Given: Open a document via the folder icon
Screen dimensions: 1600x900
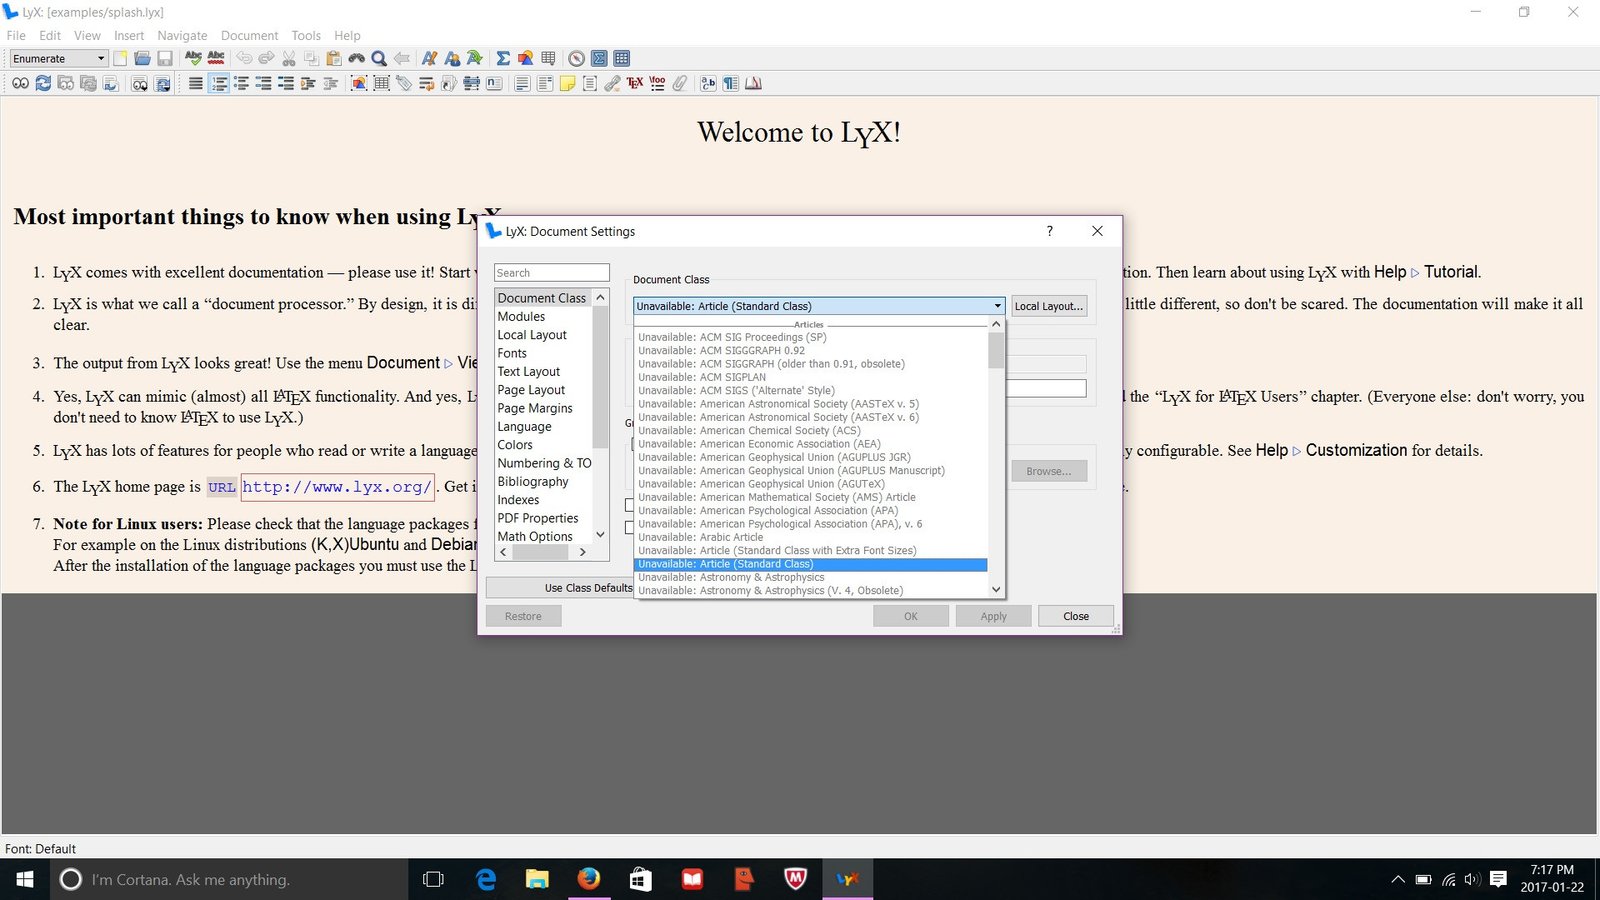Looking at the screenshot, I should pyautogui.click(x=142, y=58).
